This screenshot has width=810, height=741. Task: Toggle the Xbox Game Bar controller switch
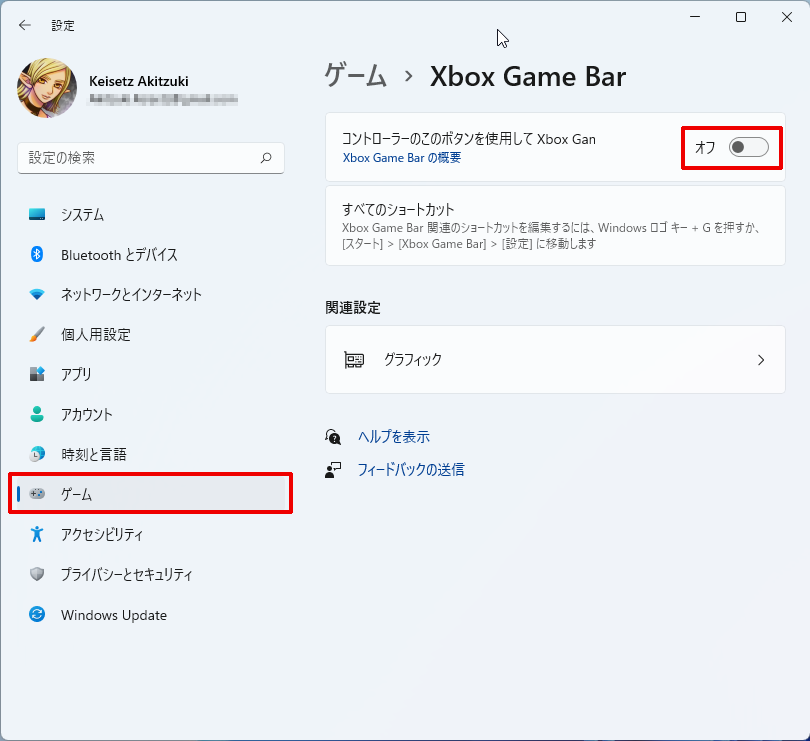coord(749,147)
